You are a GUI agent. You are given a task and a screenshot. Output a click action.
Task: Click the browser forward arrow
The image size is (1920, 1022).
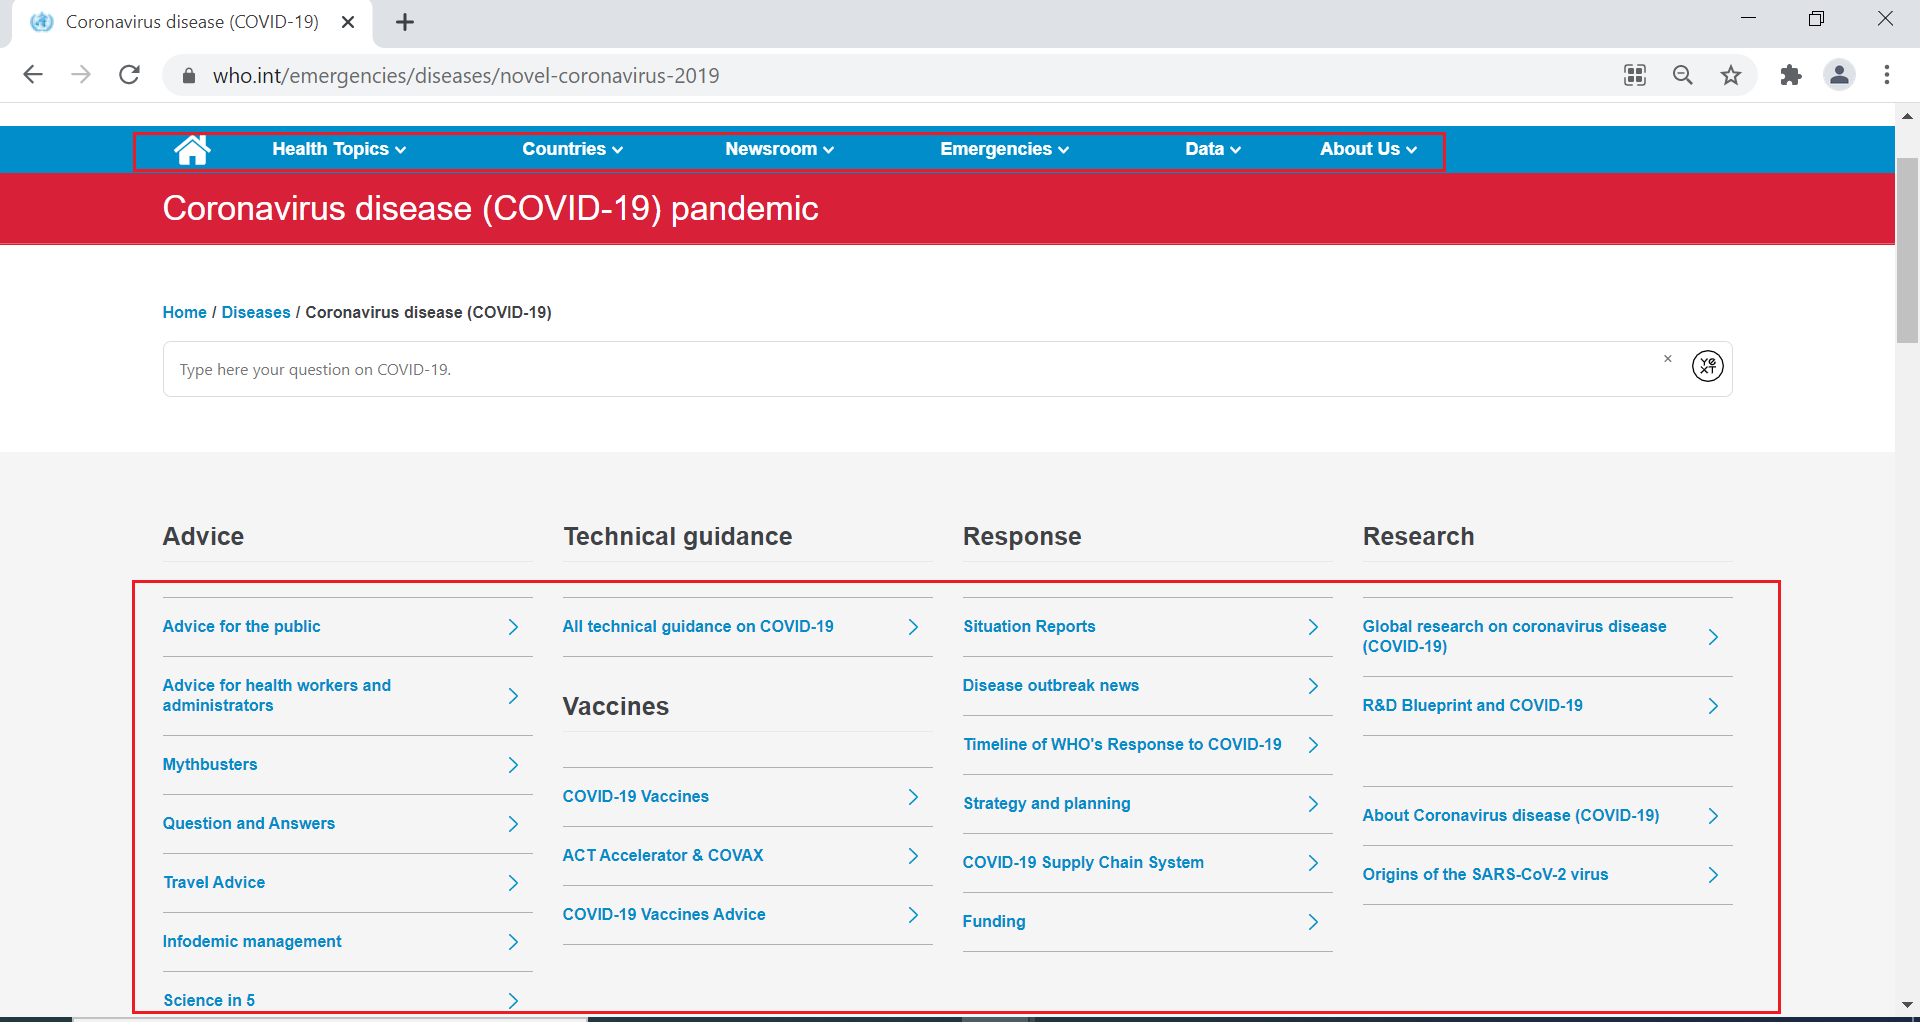point(81,75)
